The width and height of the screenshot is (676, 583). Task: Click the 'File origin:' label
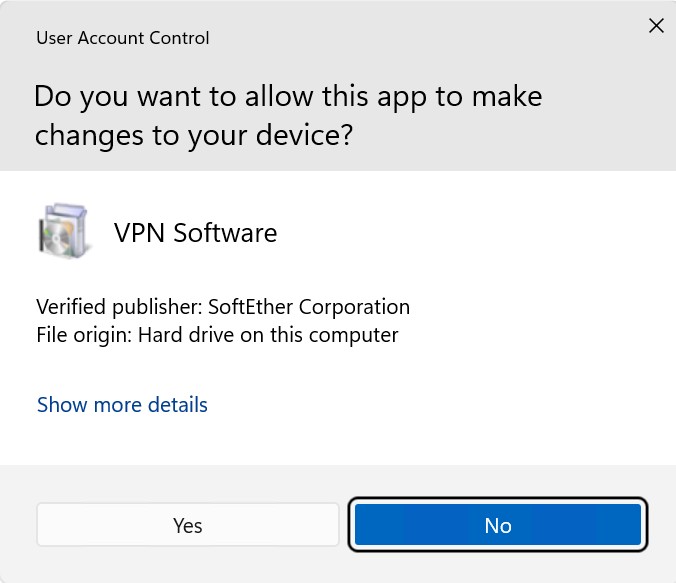(x=84, y=335)
